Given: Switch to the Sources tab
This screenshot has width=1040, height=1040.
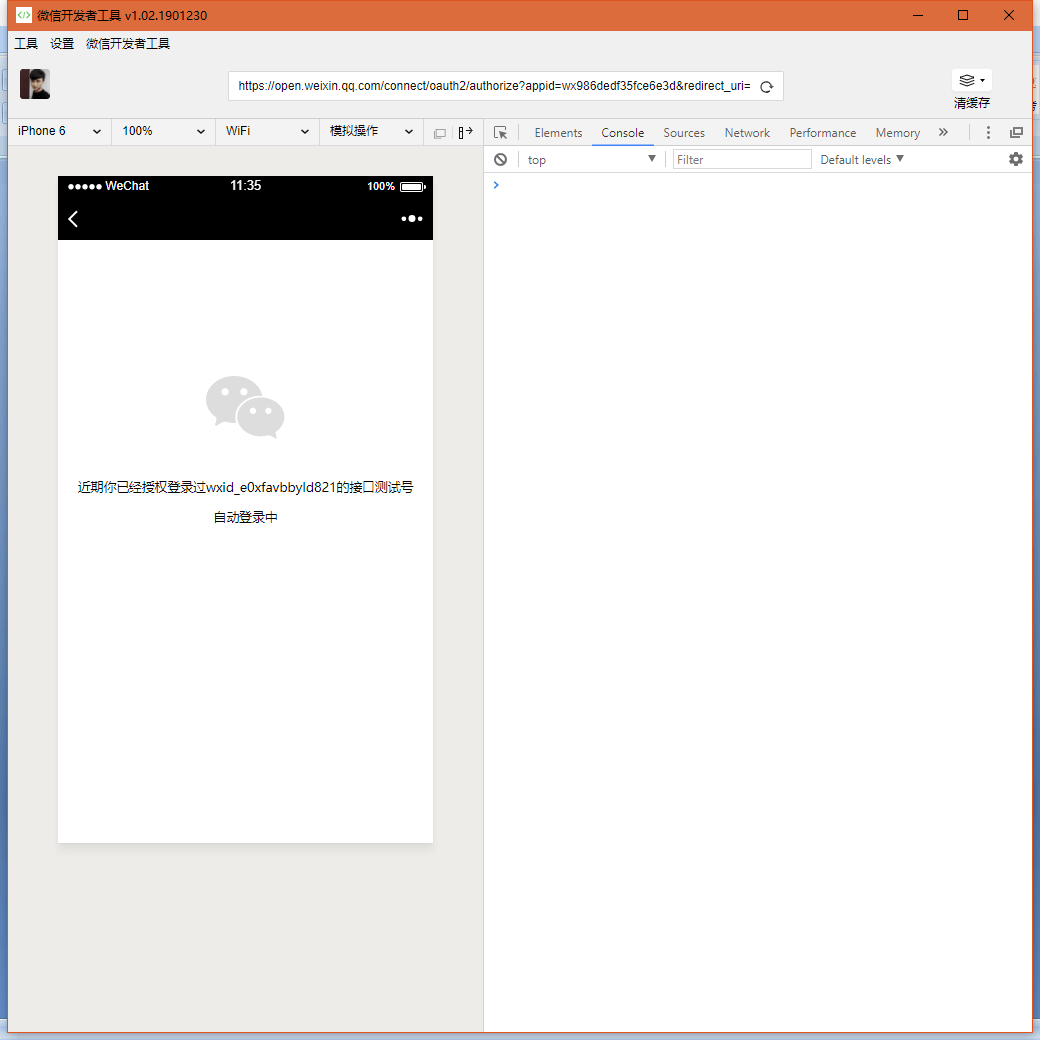Looking at the screenshot, I should [x=684, y=133].
